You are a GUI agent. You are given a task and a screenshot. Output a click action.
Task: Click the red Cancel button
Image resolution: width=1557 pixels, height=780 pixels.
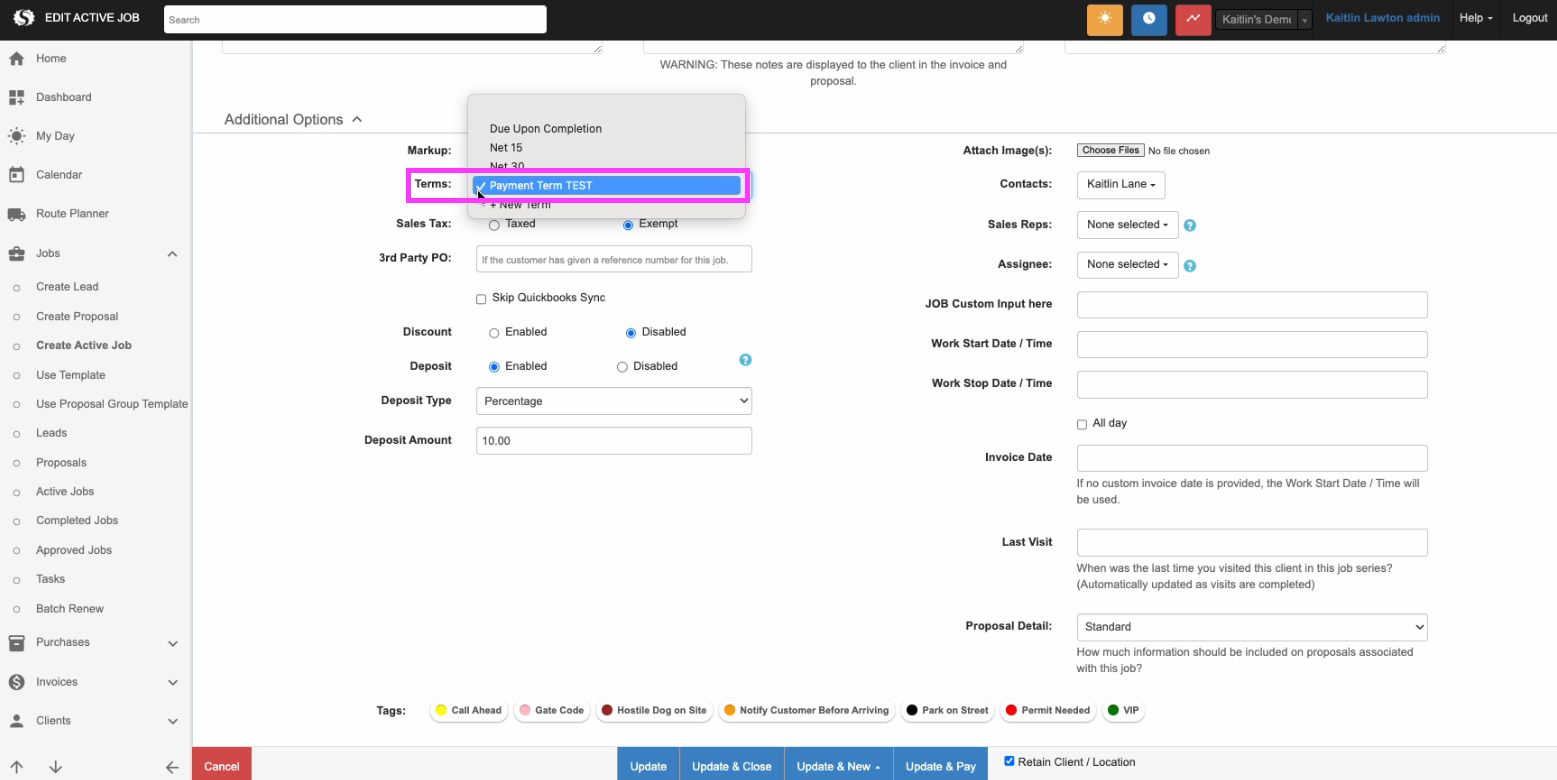point(221,763)
